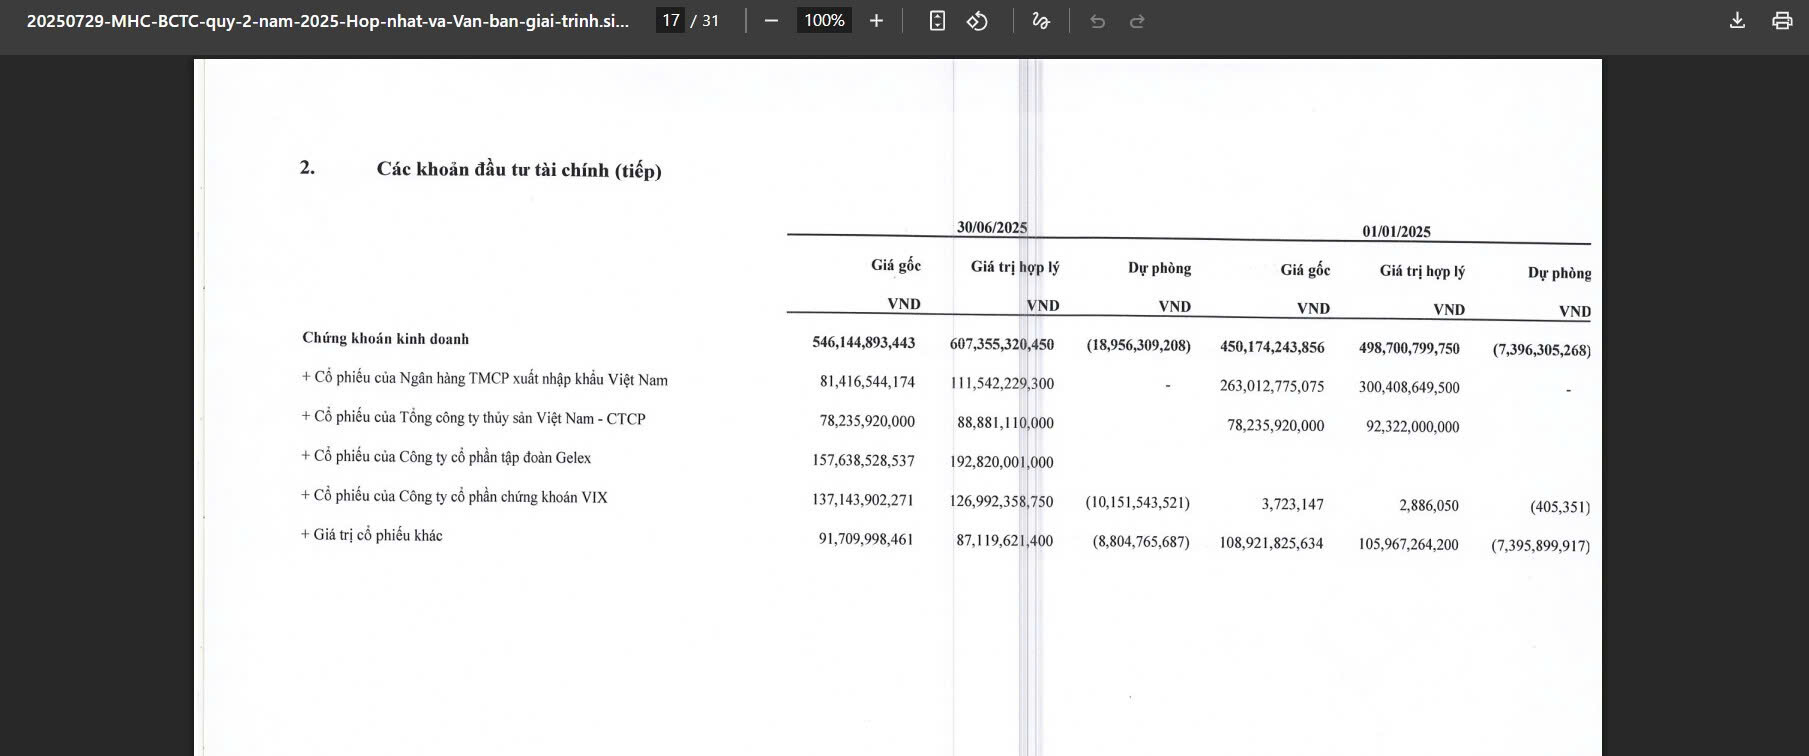Select the provision value (18,956,309,208)
The width and height of the screenshot is (1809, 756).
pyautogui.click(x=1138, y=345)
